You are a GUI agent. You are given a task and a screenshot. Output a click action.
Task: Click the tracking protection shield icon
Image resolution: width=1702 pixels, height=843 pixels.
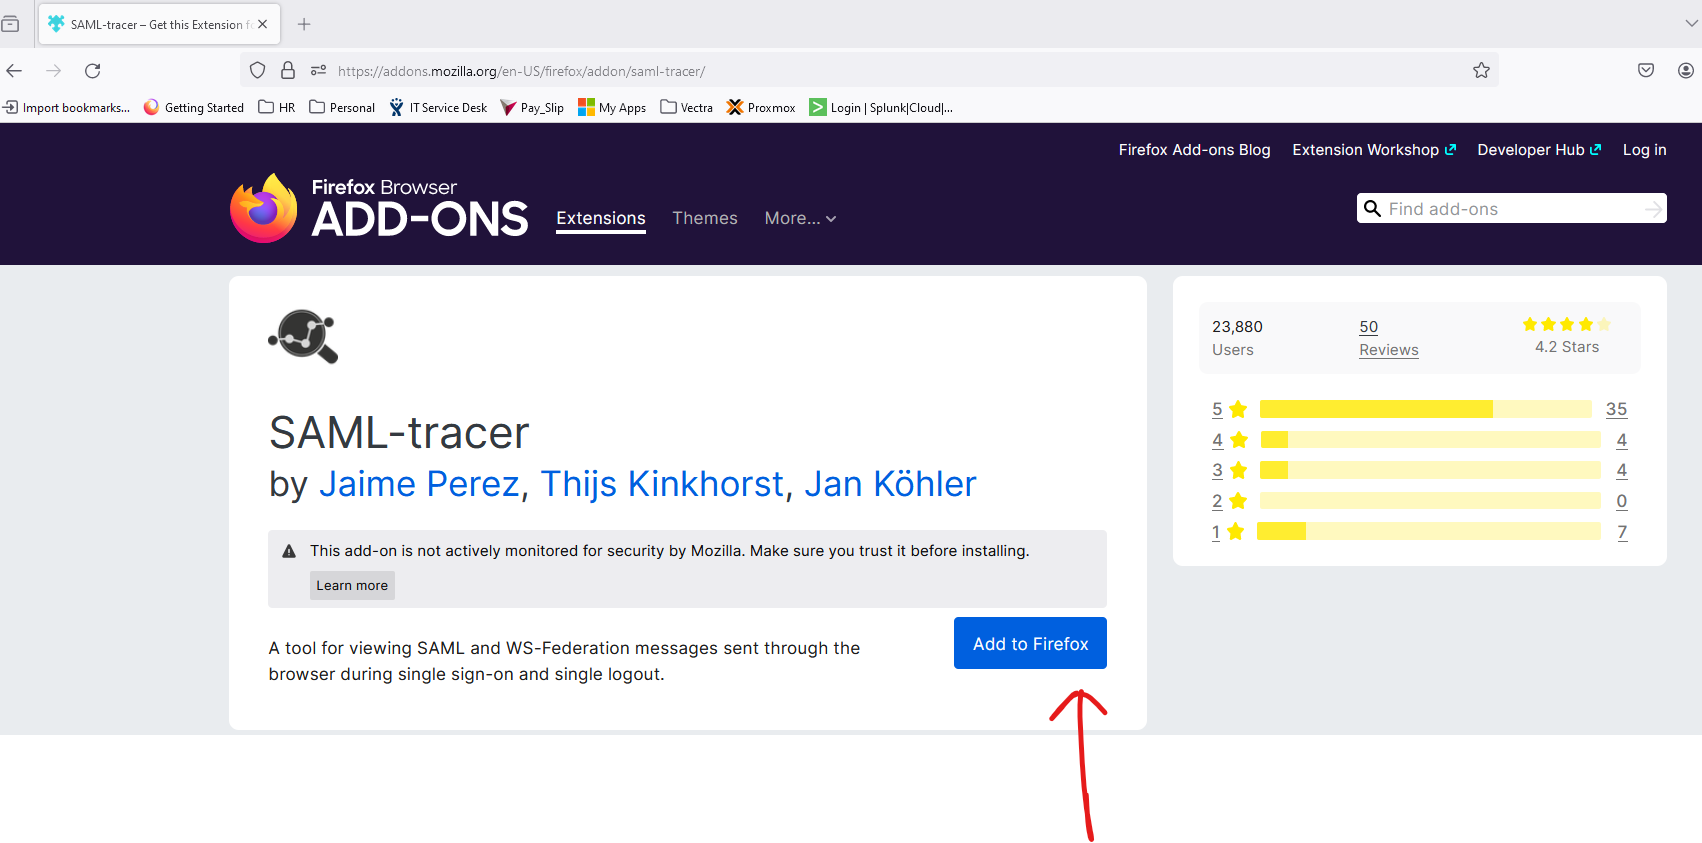258,71
